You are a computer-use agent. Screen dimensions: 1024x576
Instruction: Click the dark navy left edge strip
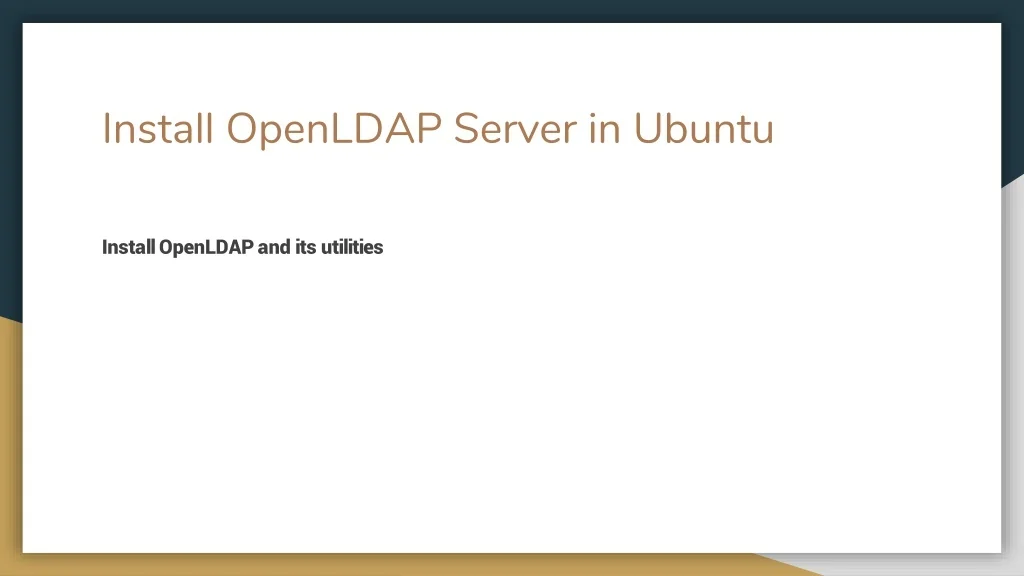tap(10, 150)
